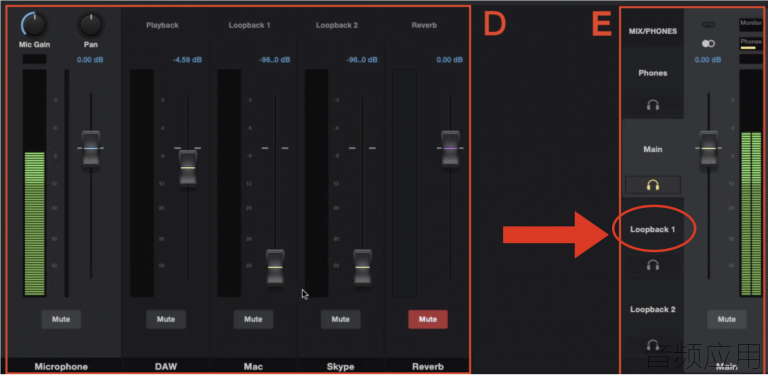Click the headphone icon under Loopback 1
The height and width of the screenshot is (375, 768).
click(652, 265)
